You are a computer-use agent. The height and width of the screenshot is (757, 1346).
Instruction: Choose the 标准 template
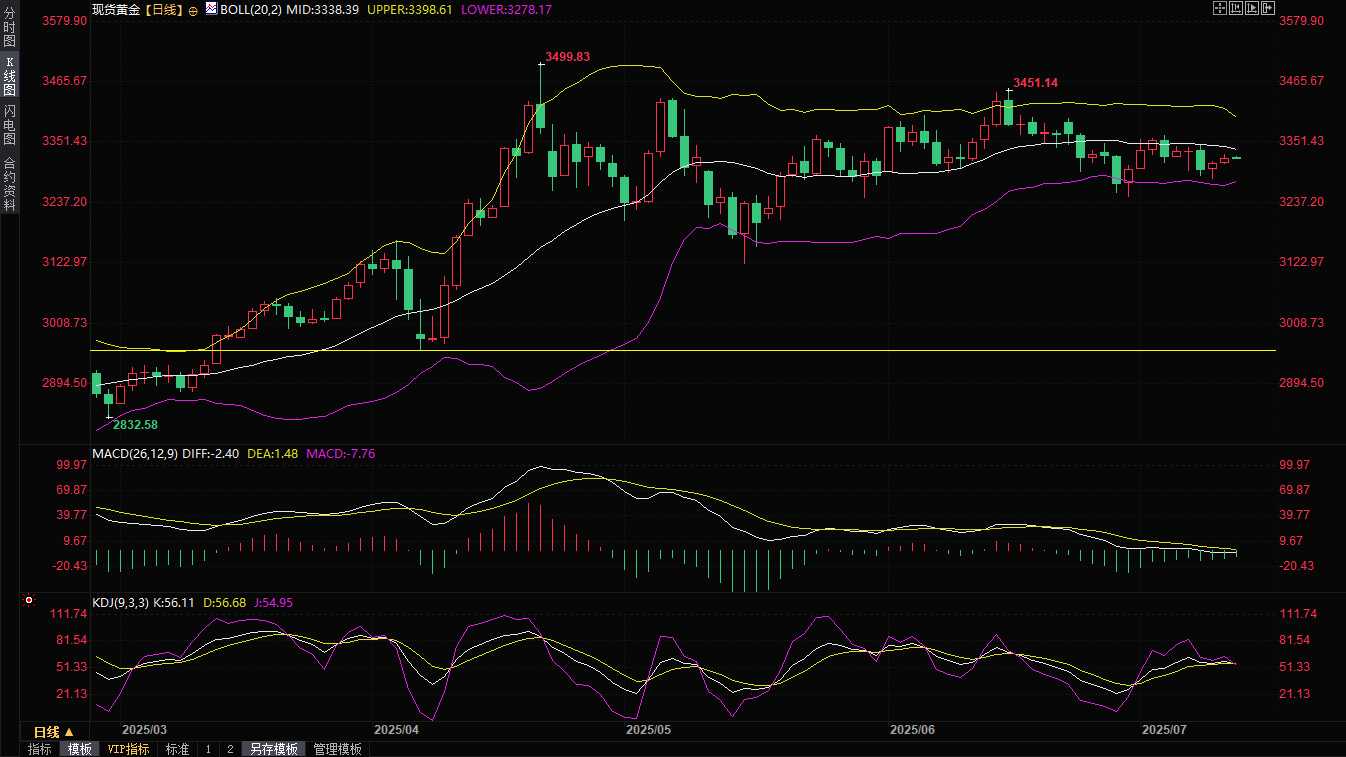coord(177,749)
